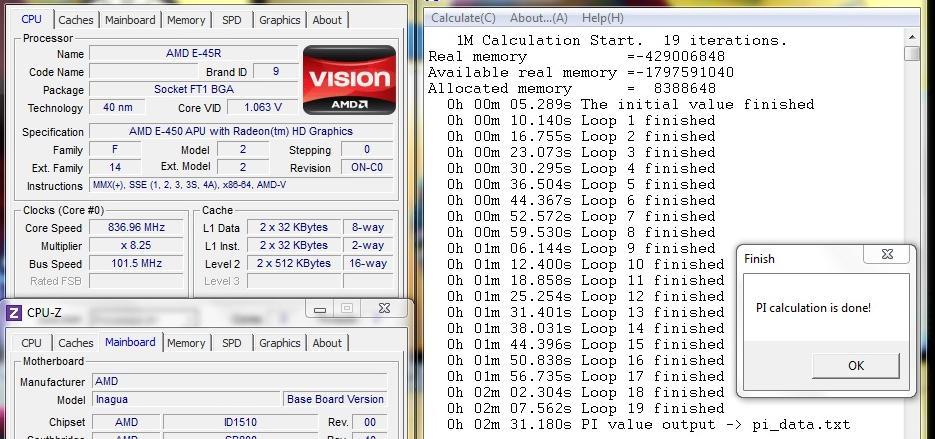This screenshot has width=935, height=439.
Task: Select the CPU tab in the Processor window
Action: 32,19
